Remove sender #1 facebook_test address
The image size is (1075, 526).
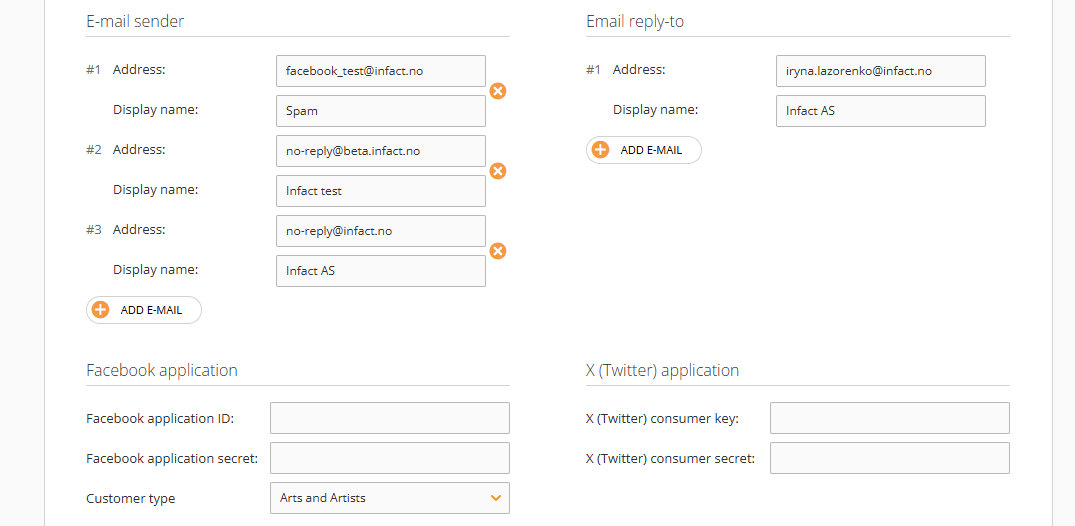[x=498, y=91]
